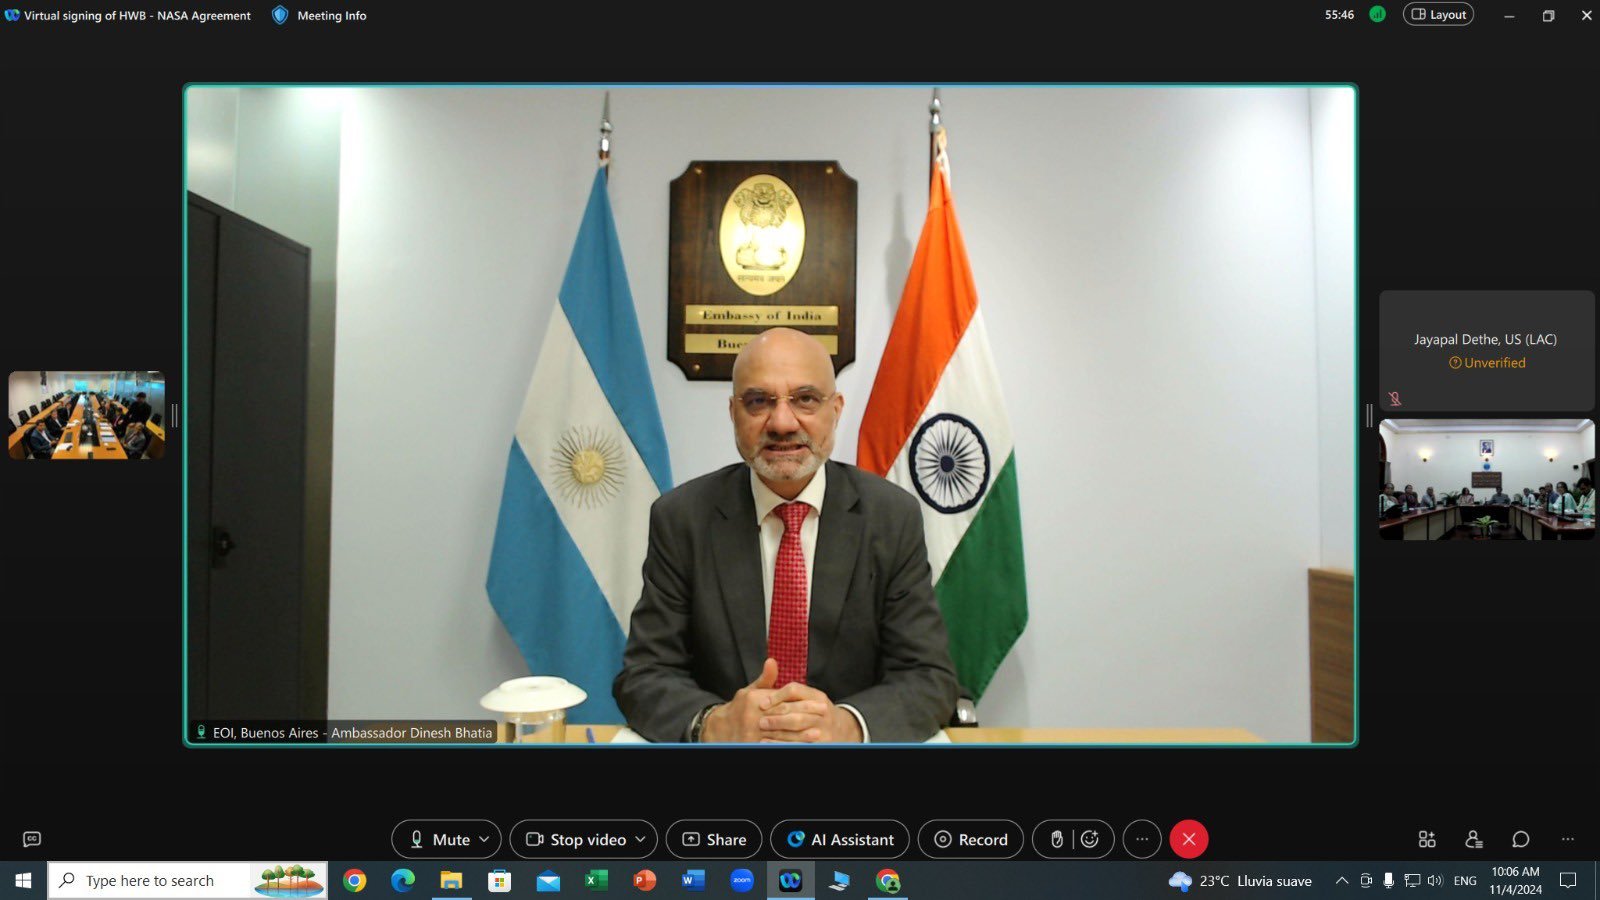Open more options in the center toolbar
Image resolution: width=1600 pixels, height=900 pixels.
pos(1142,839)
